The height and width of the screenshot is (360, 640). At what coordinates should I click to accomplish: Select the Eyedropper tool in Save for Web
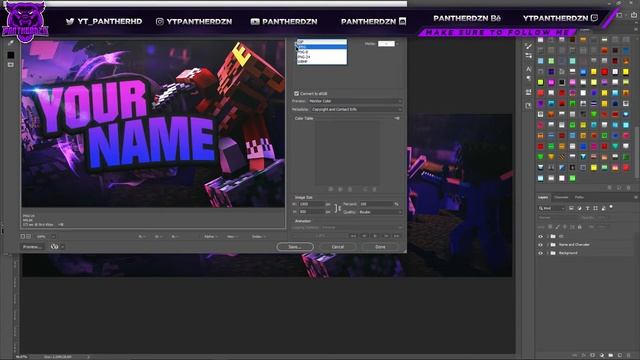(11, 43)
